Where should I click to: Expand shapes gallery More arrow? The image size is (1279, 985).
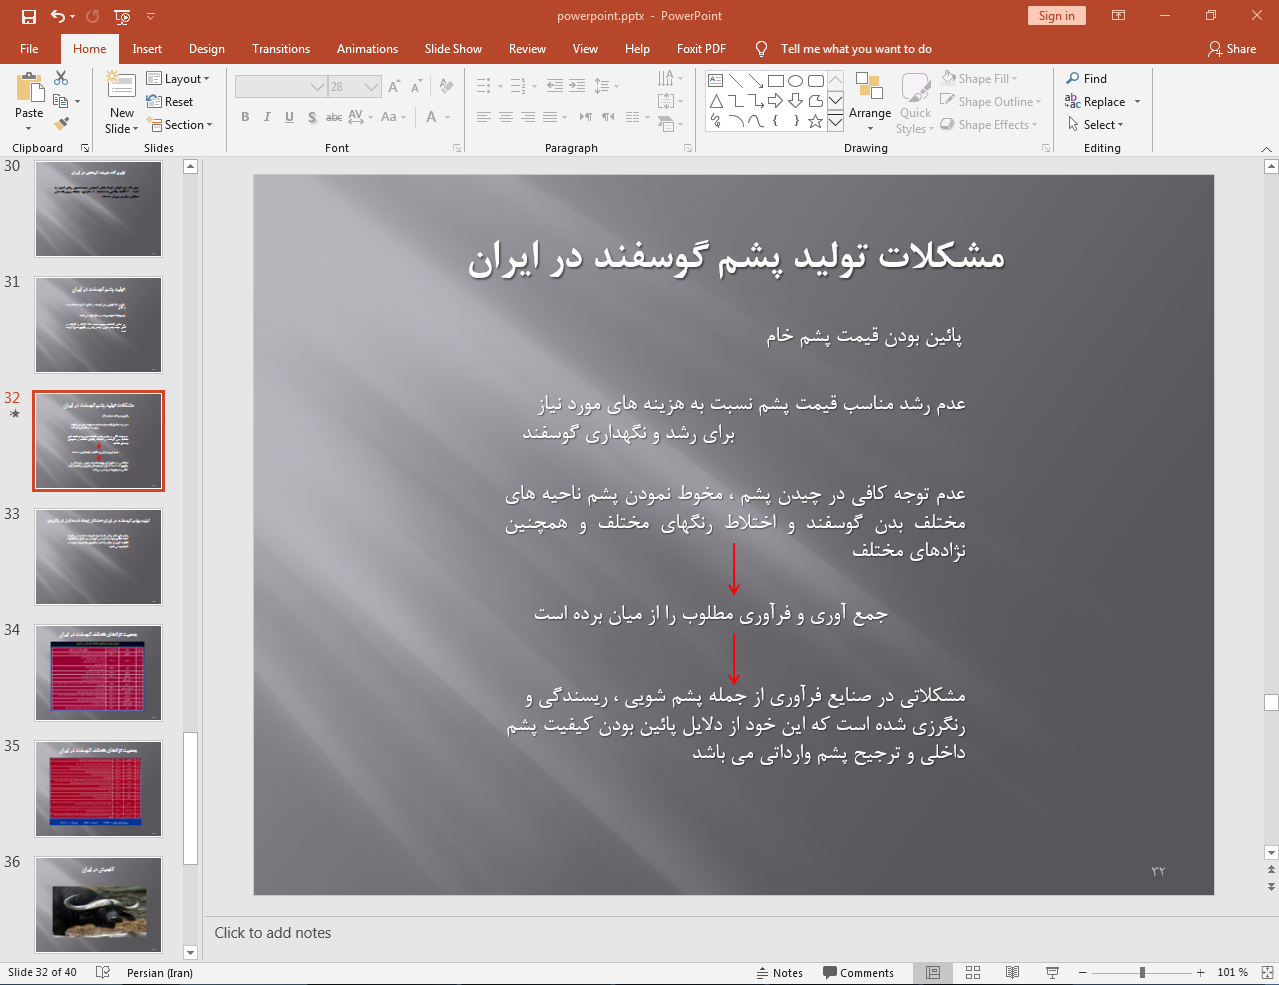click(835, 121)
